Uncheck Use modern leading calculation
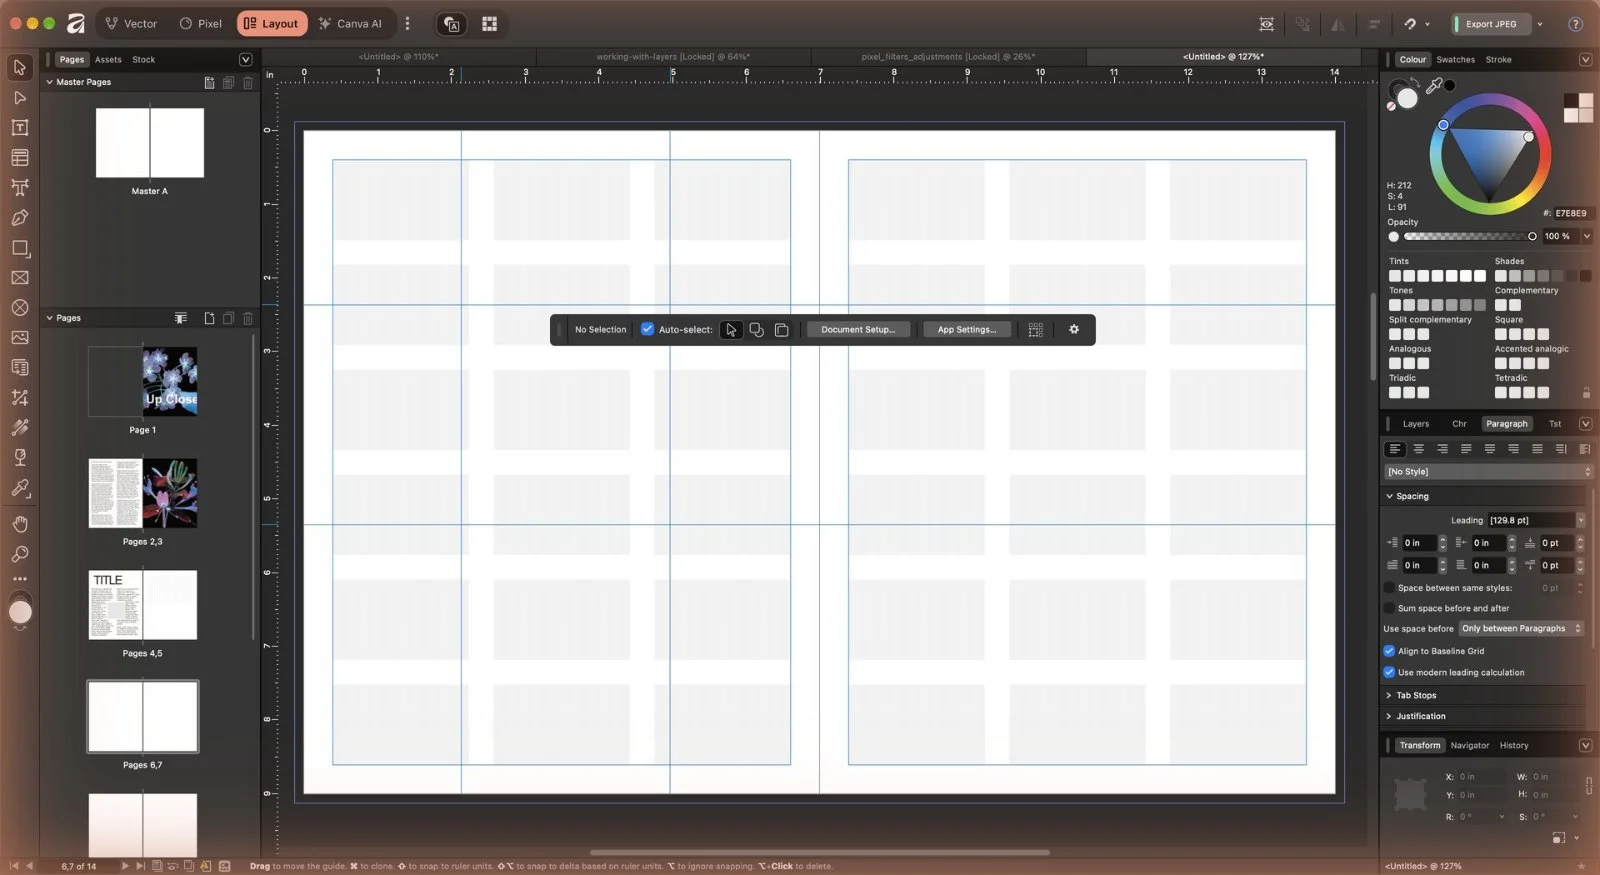The height and width of the screenshot is (875, 1600). click(1389, 672)
